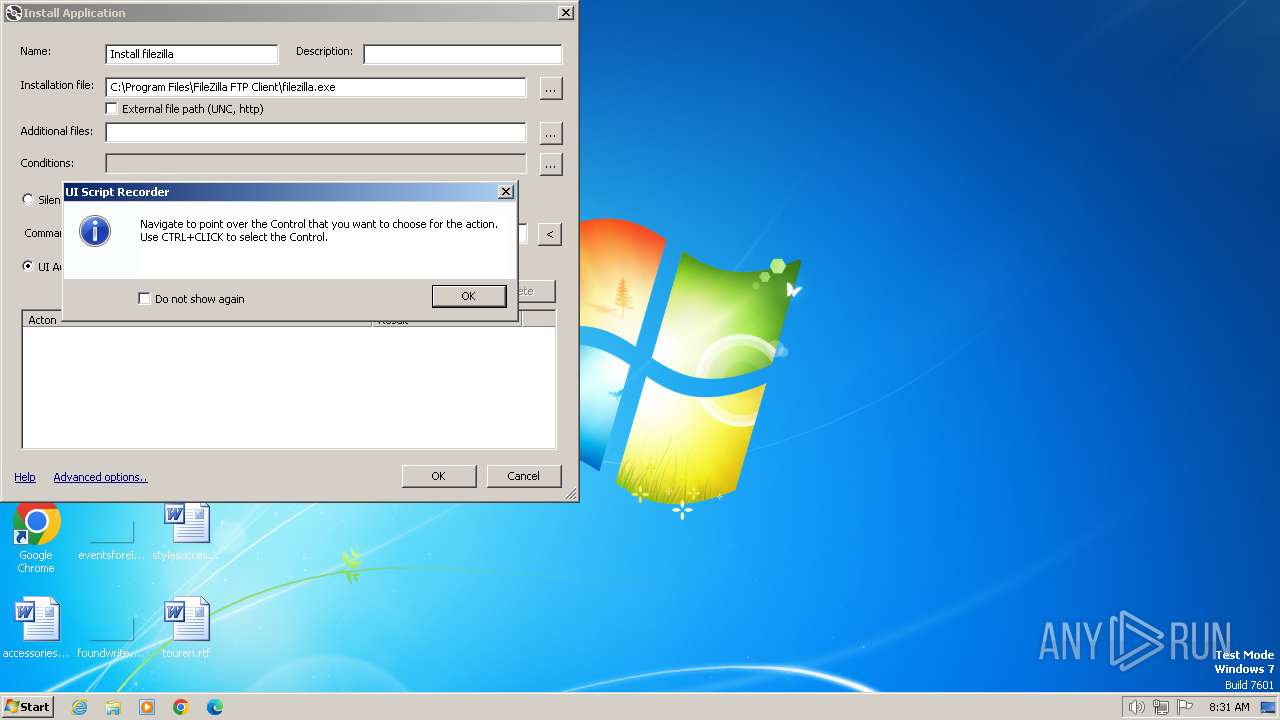Open the Start menu

coord(28,706)
